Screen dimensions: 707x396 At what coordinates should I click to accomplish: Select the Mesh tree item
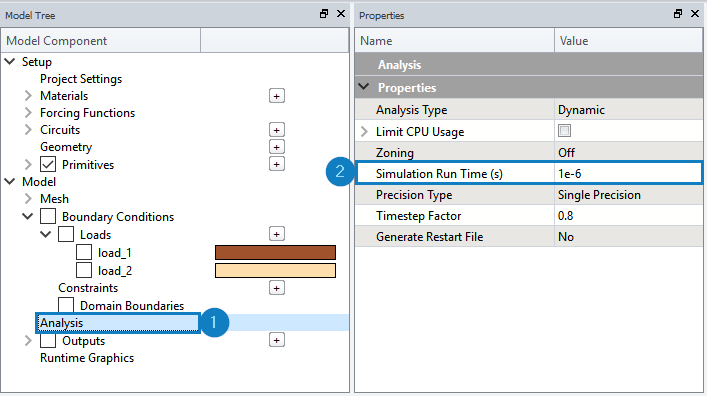coord(55,199)
